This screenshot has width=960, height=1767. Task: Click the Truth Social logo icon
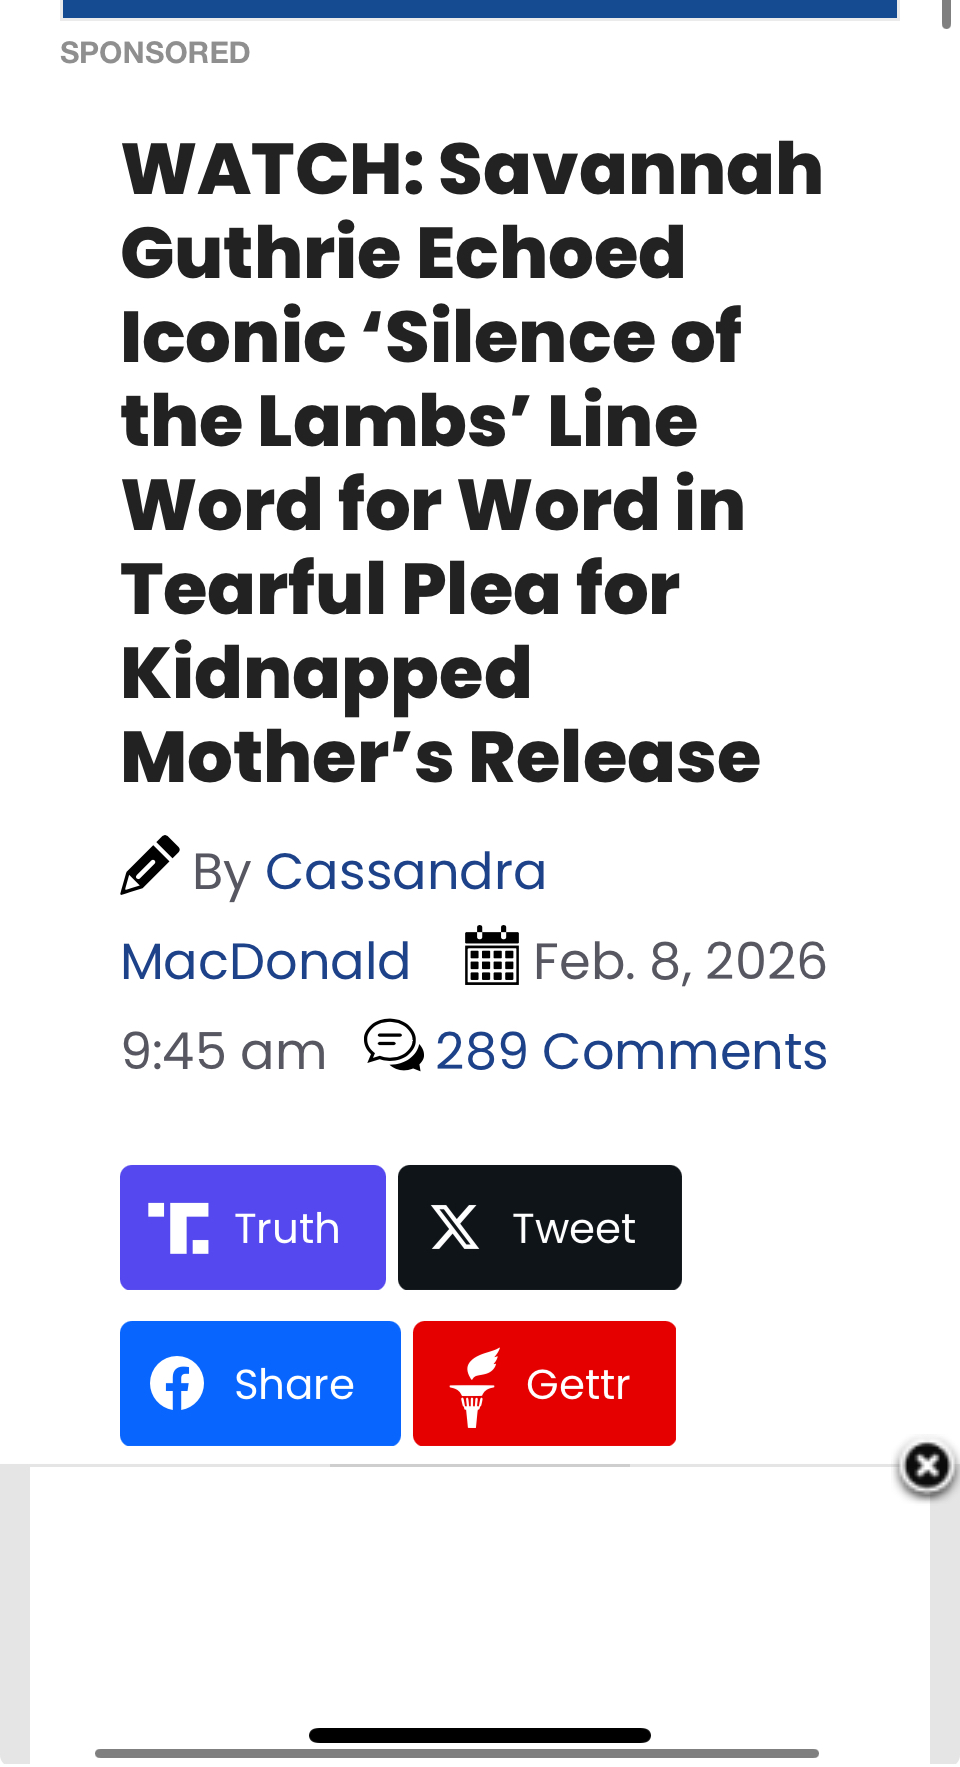click(179, 1228)
